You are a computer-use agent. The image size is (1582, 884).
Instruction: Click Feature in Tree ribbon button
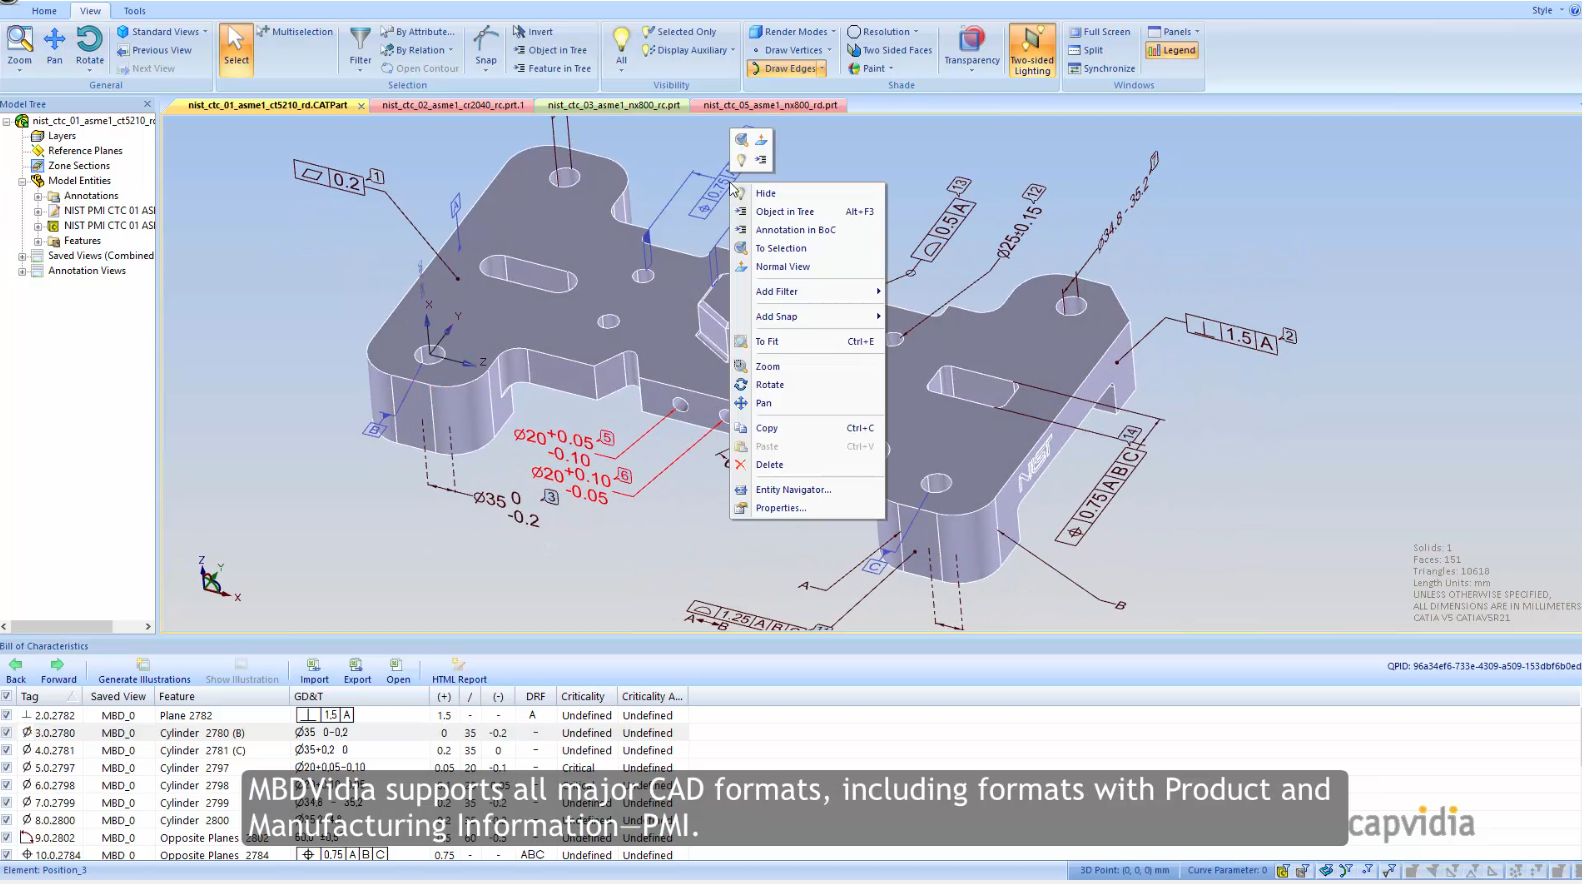pyautogui.click(x=552, y=69)
